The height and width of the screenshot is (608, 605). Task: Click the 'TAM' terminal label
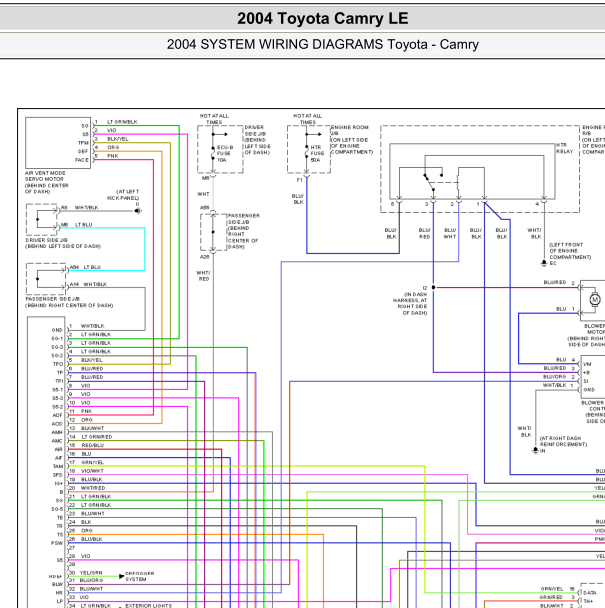pyautogui.click(x=58, y=466)
